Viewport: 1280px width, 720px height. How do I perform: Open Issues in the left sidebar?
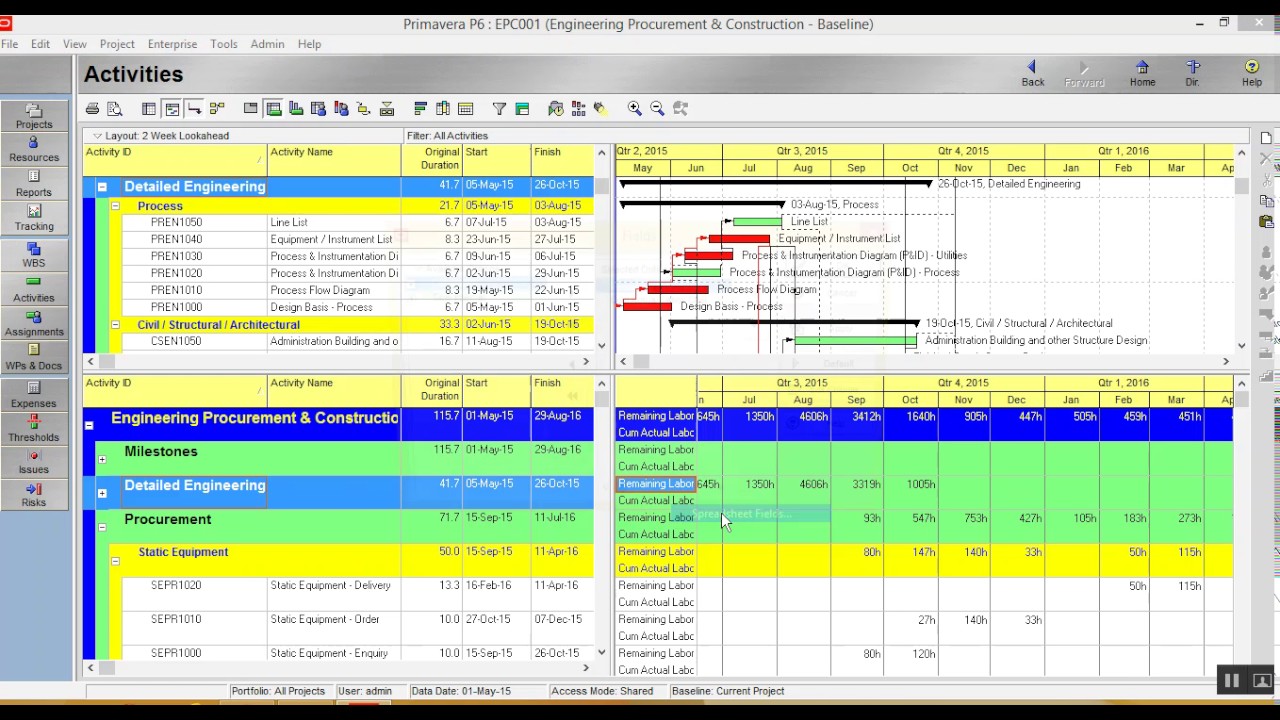33,462
